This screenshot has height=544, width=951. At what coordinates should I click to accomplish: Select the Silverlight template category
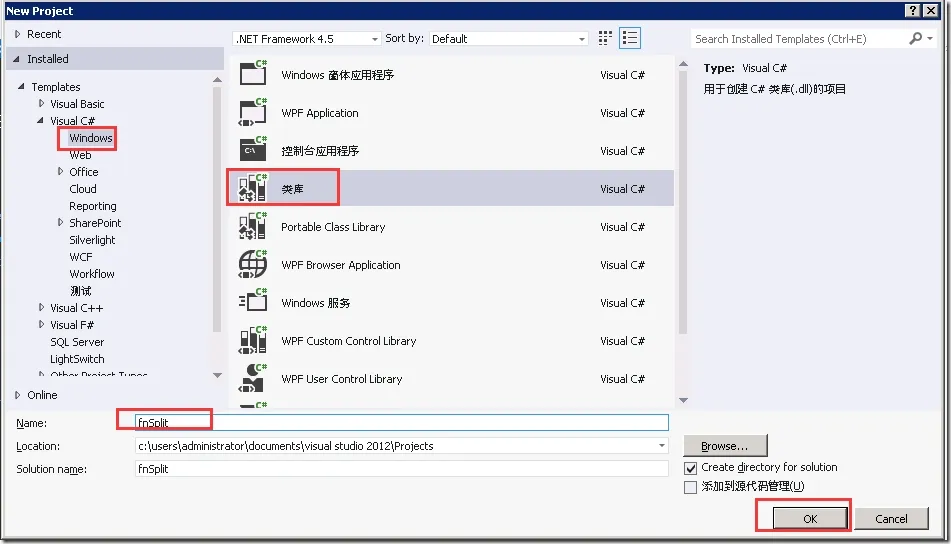(x=92, y=240)
